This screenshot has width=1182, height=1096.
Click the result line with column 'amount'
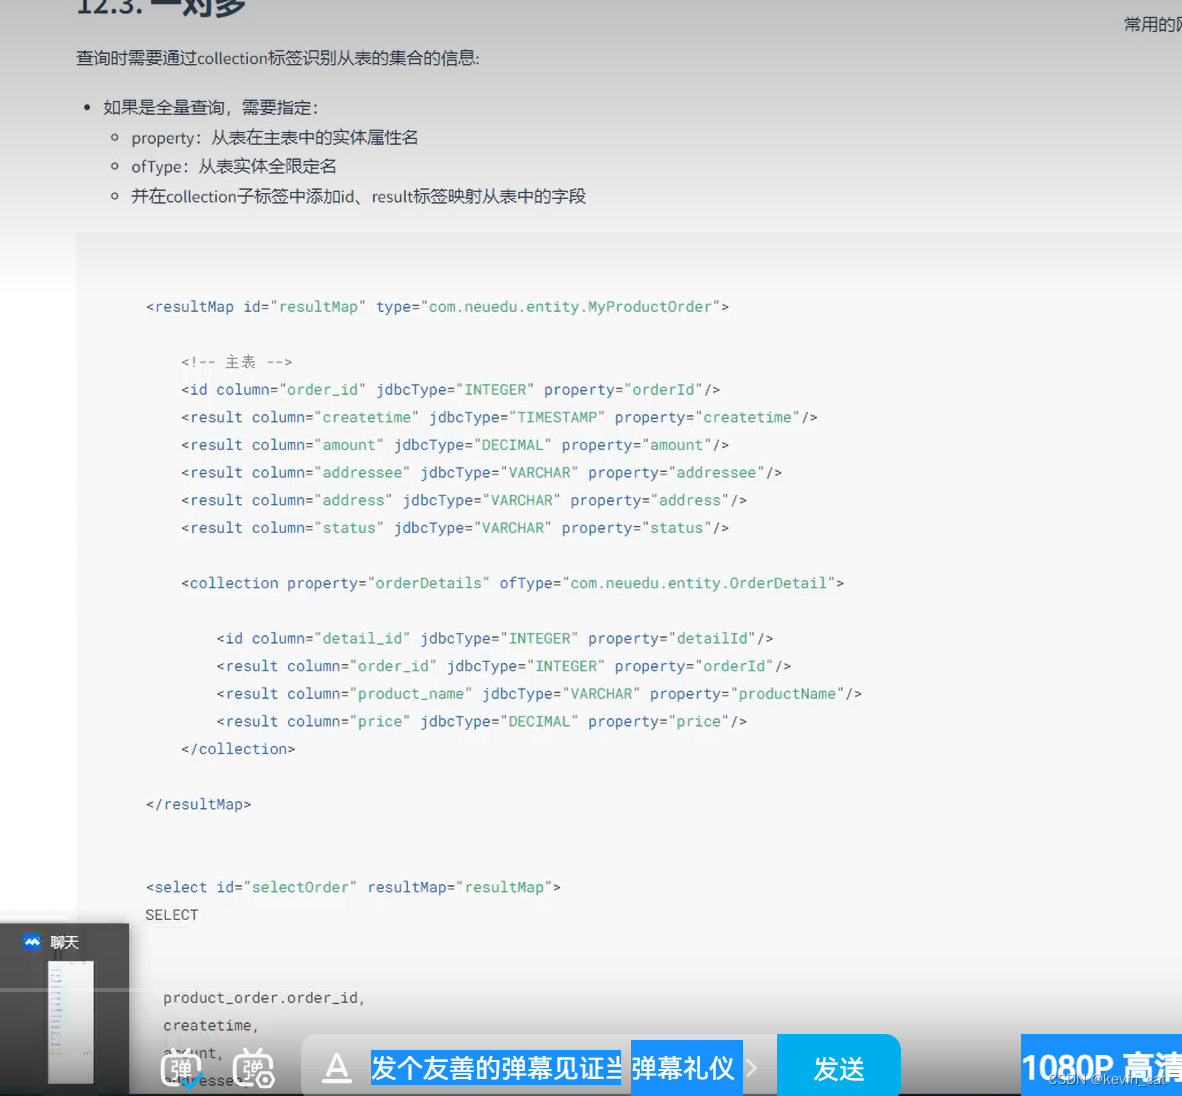(x=455, y=445)
